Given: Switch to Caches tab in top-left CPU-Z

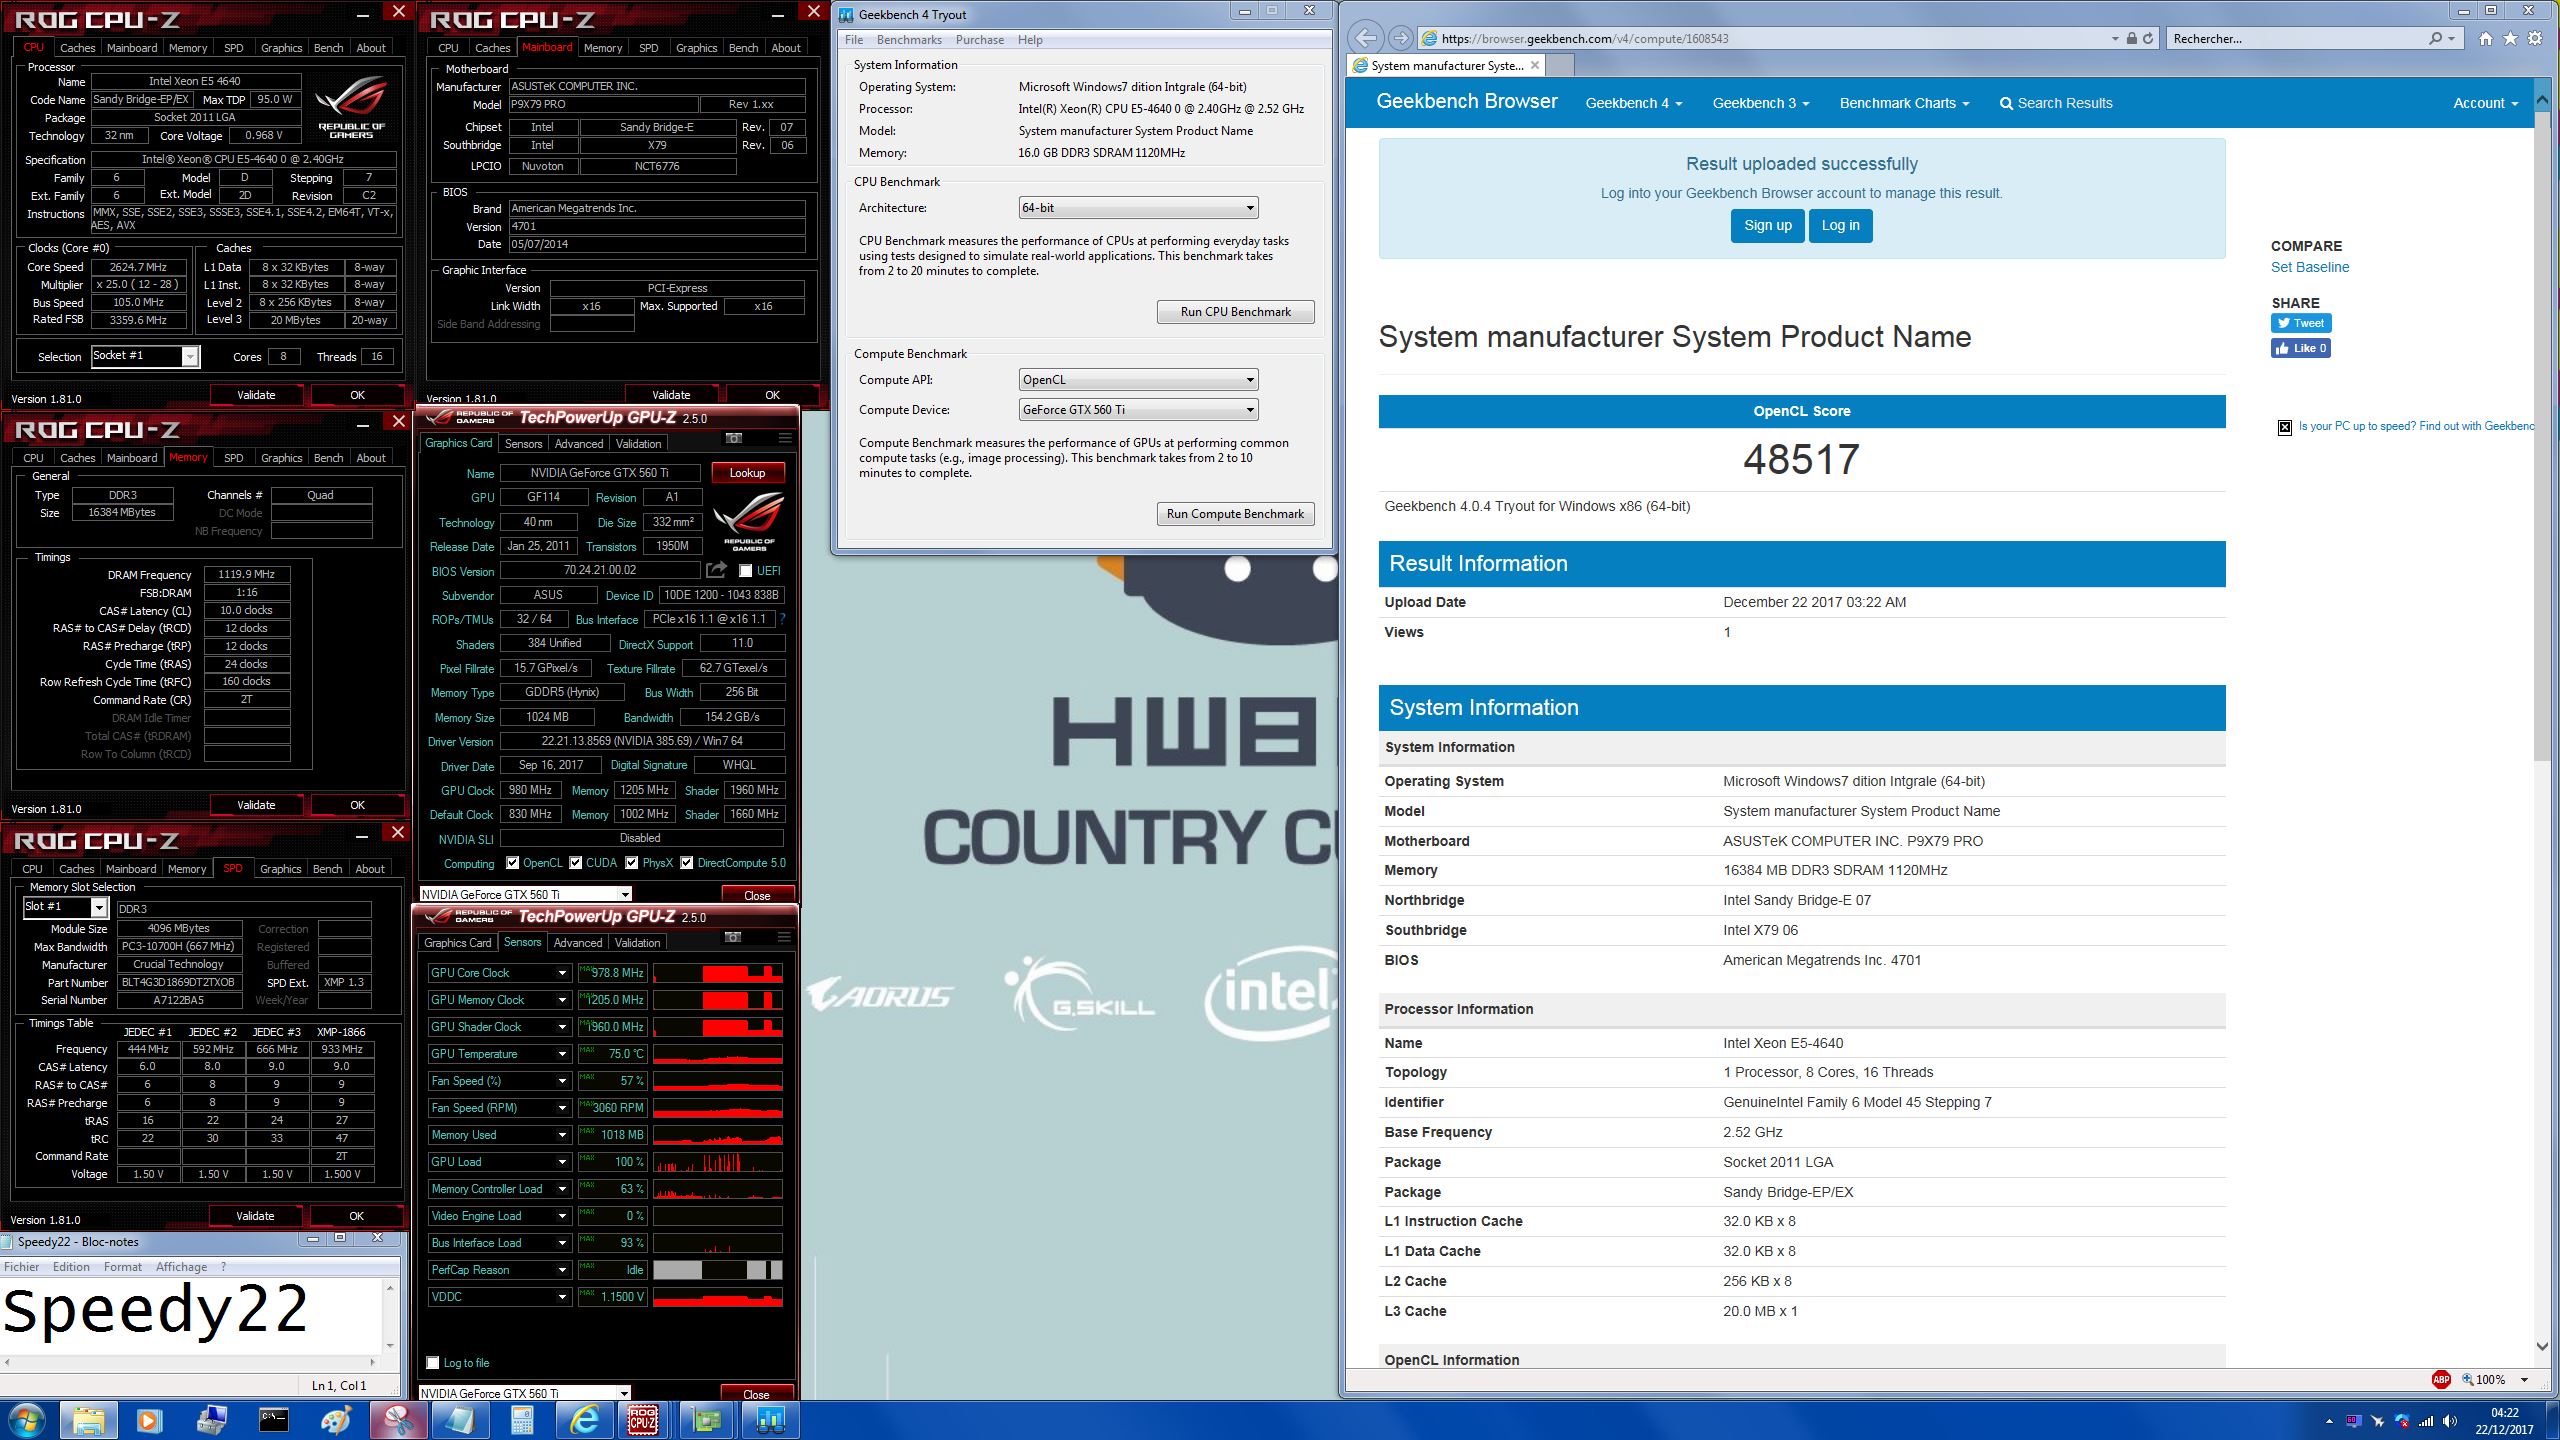Looking at the screenshot, I should point(77,48).
